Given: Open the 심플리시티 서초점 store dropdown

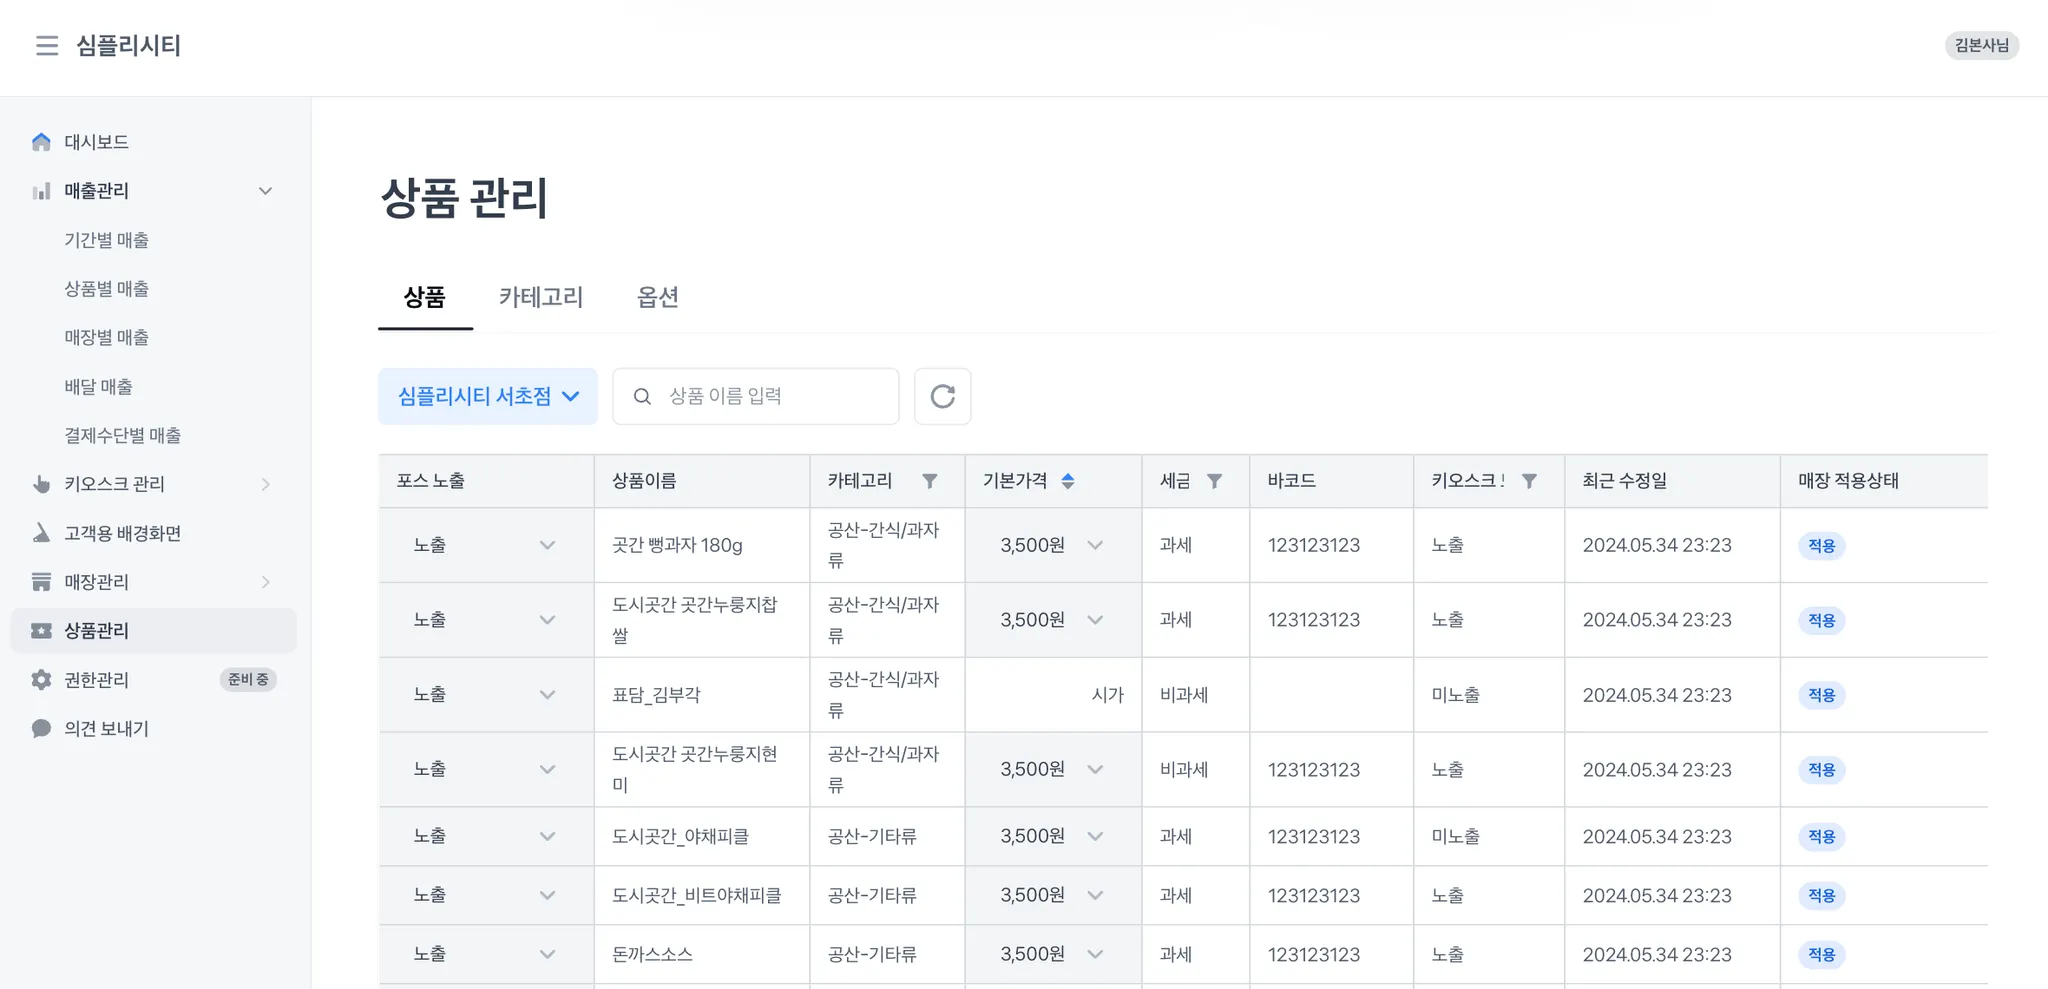Looking at the screenshot, I should (488, 397).
